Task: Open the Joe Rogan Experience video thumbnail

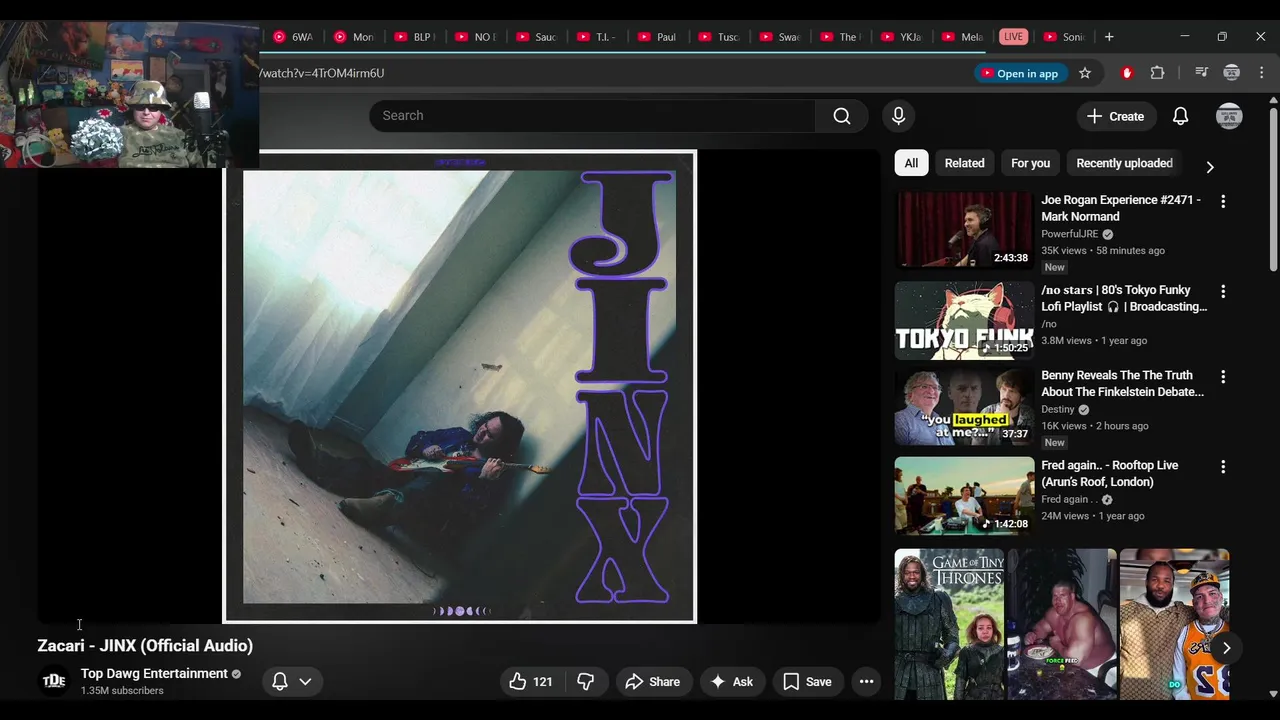Action: click(964, 230)
